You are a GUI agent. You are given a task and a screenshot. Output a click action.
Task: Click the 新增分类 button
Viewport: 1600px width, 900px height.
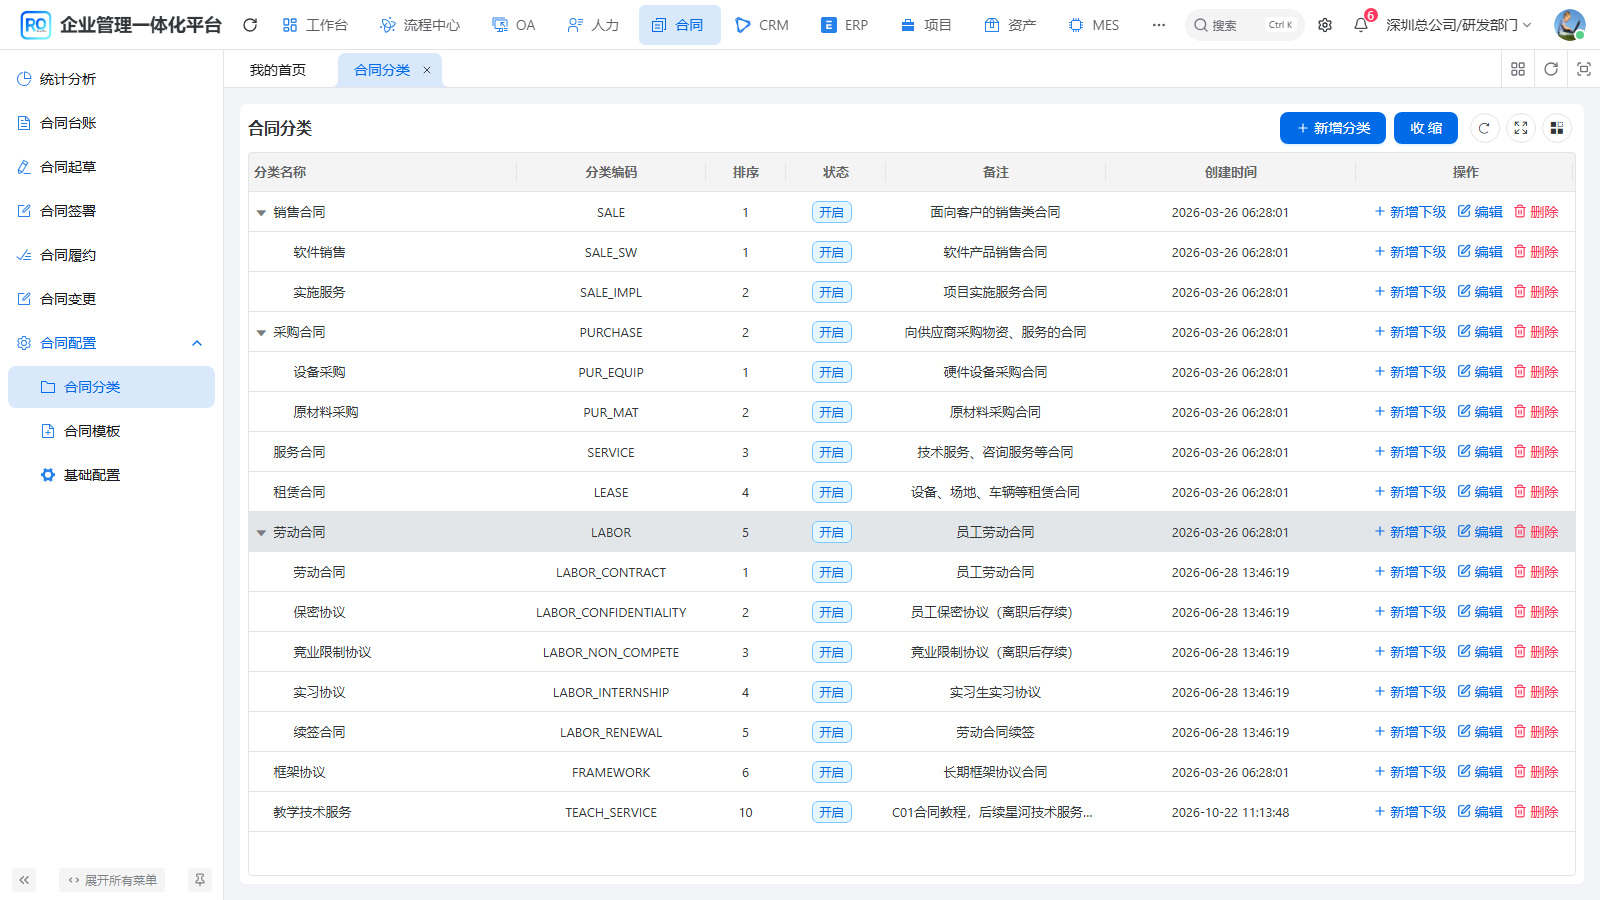pos(1333,128)
